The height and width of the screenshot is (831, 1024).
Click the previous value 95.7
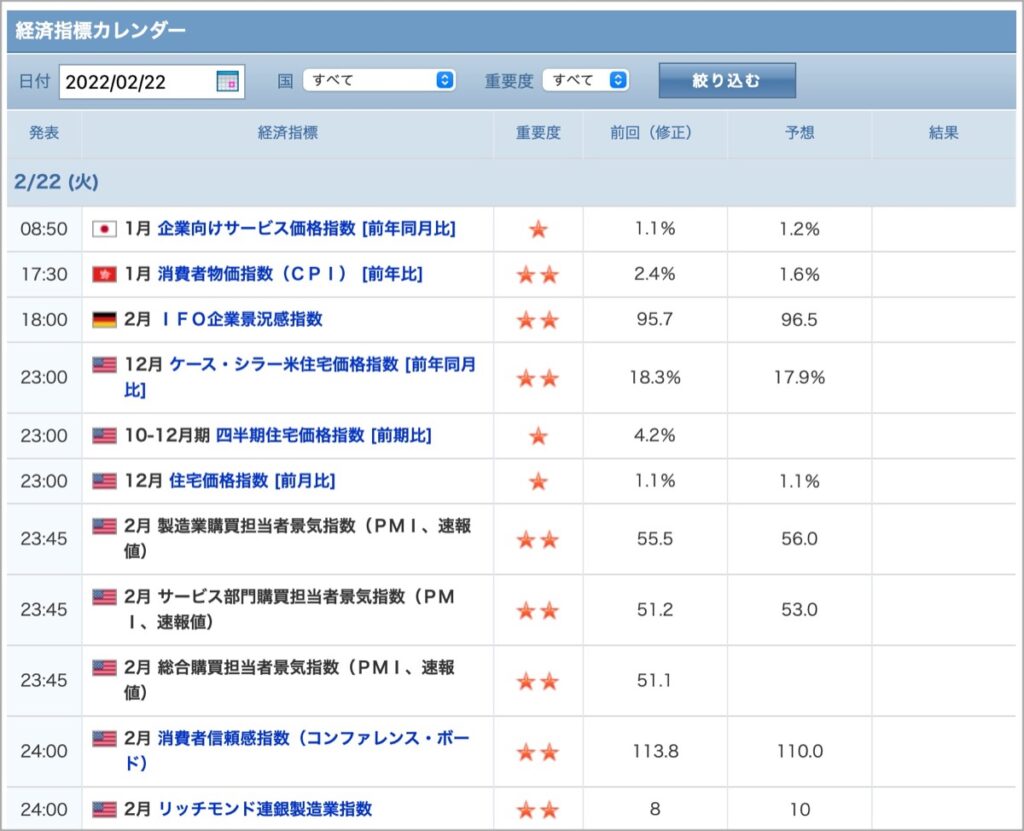pos(655,319)
